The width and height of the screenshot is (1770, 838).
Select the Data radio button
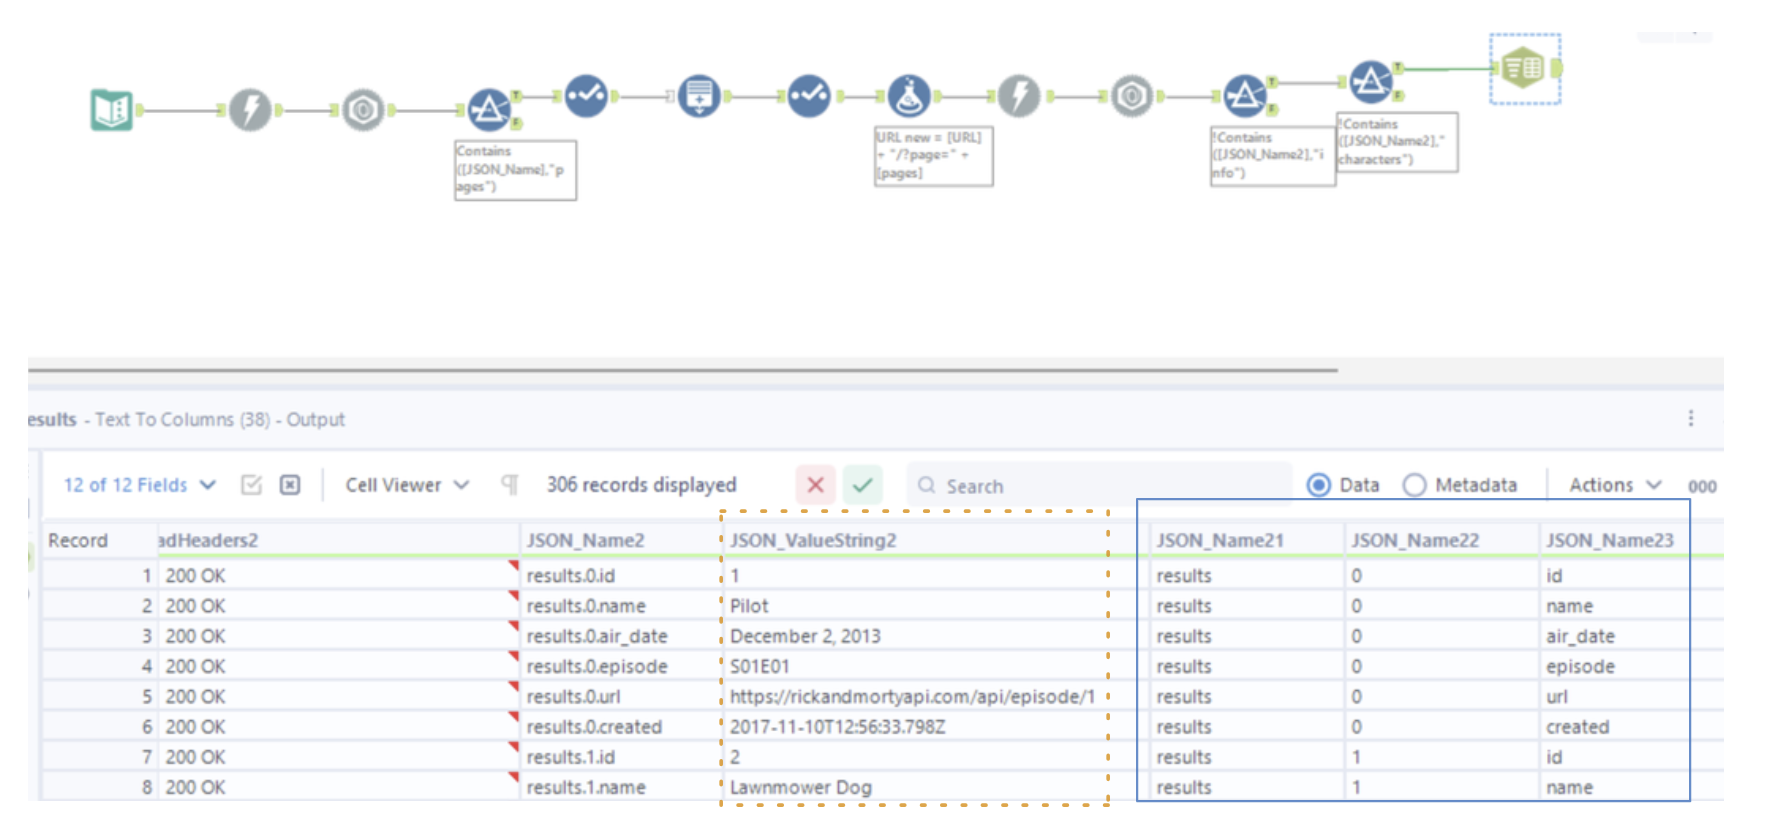[x=1319, y=485]
